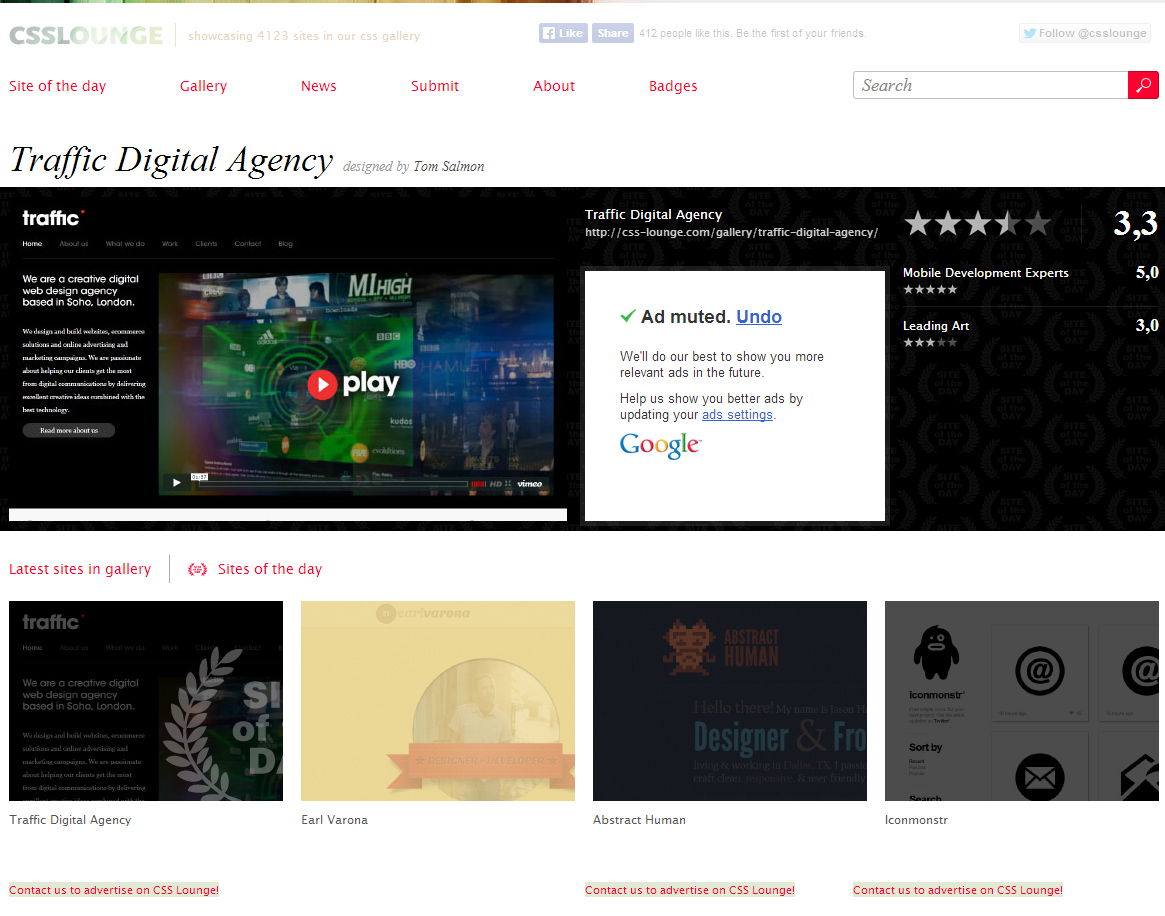Undo the muted ad
The height and width of the screenshot is (916, 1165).
pyautogui.click(x=759, y=316)
